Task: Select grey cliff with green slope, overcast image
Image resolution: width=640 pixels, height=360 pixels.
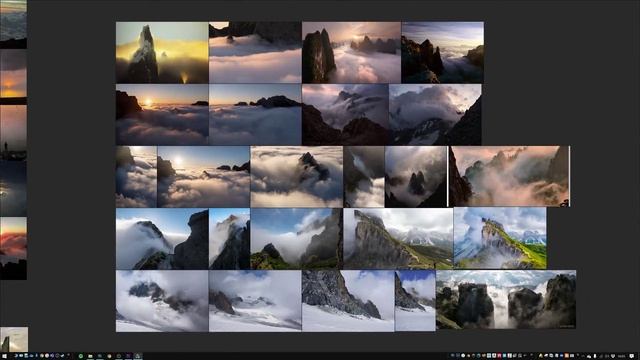Action: tap(398, 239)
